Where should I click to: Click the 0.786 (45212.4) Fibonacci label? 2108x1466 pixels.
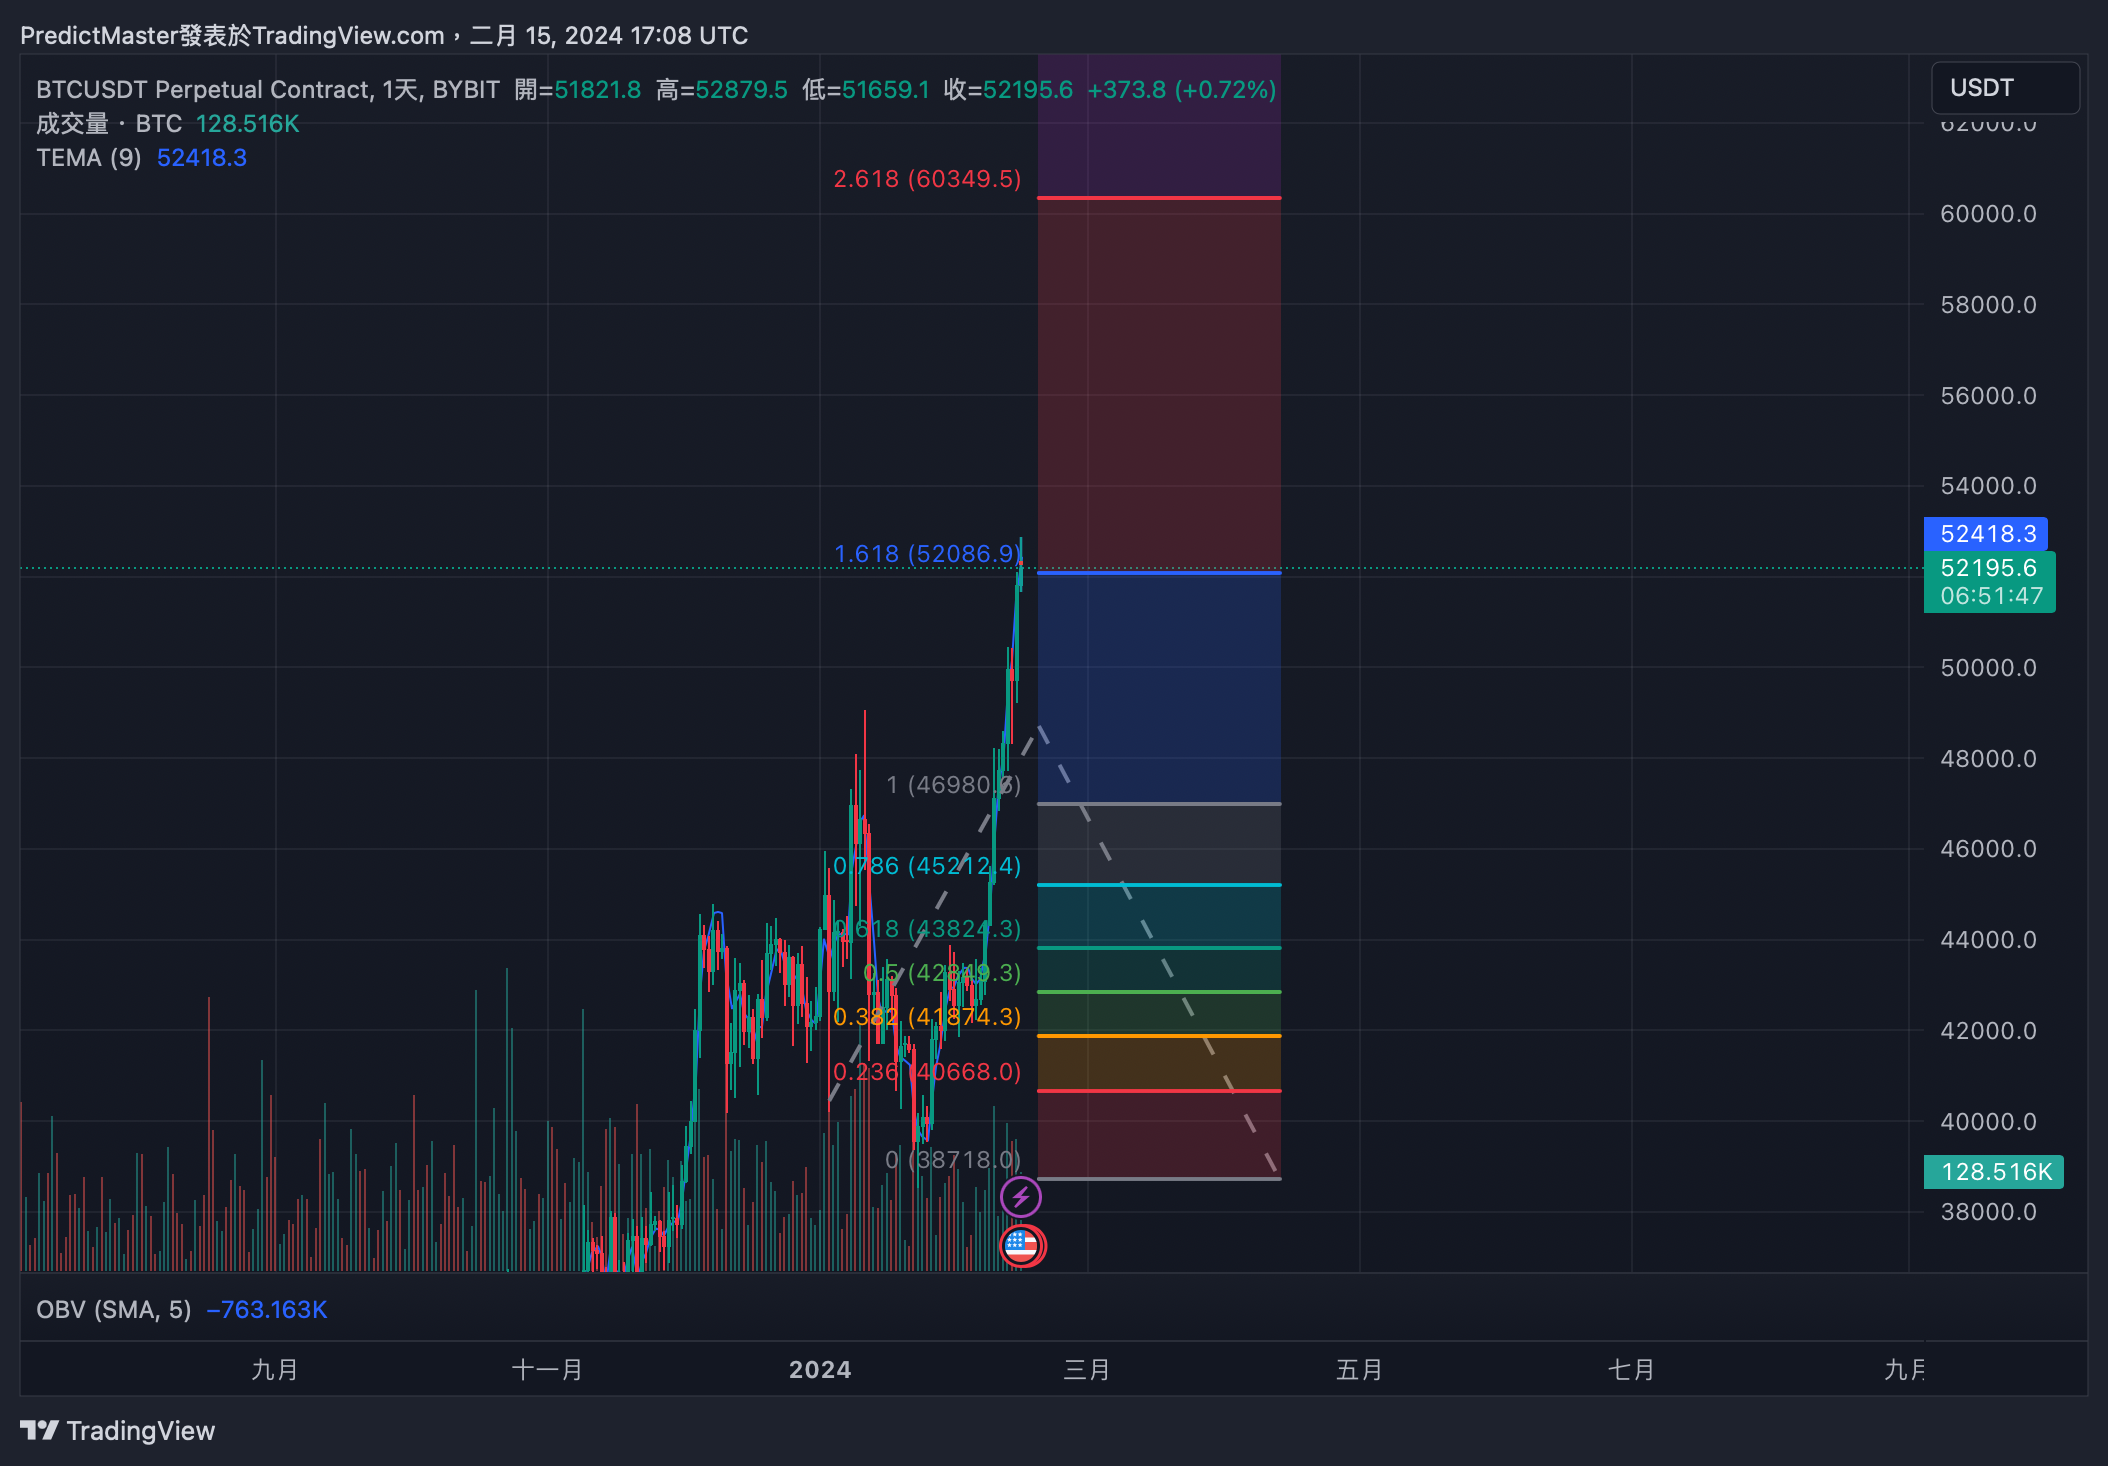pyautogui.click(x=927, y=866)
